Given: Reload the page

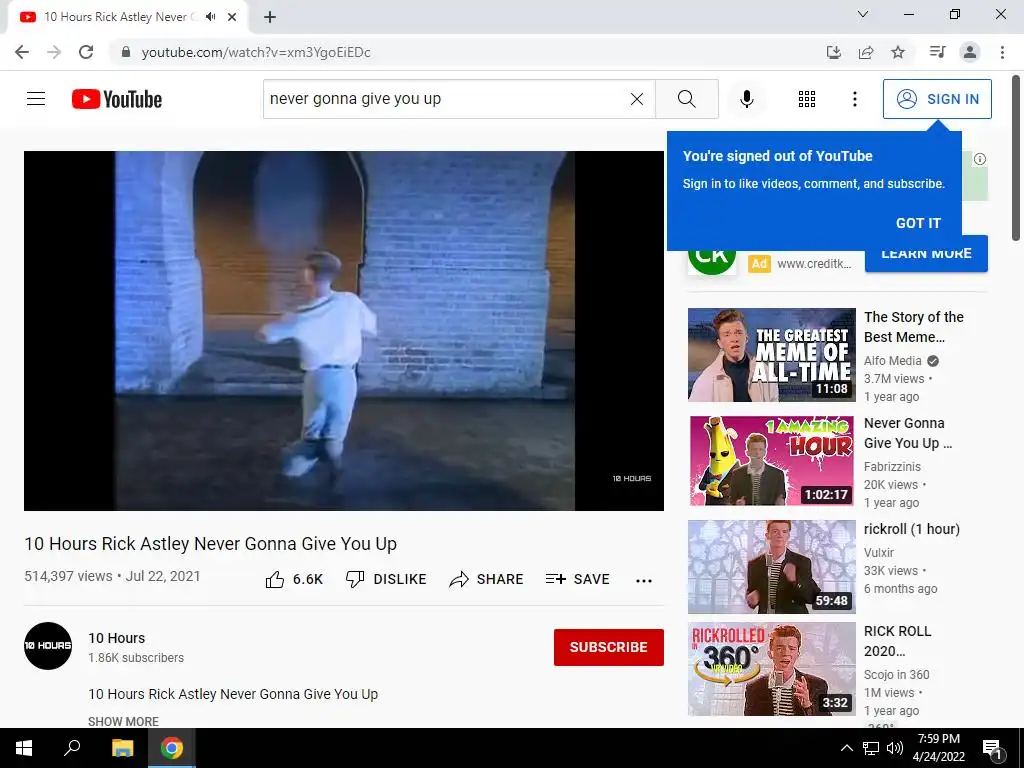Looking at the screenshot, I should (86, 52).
